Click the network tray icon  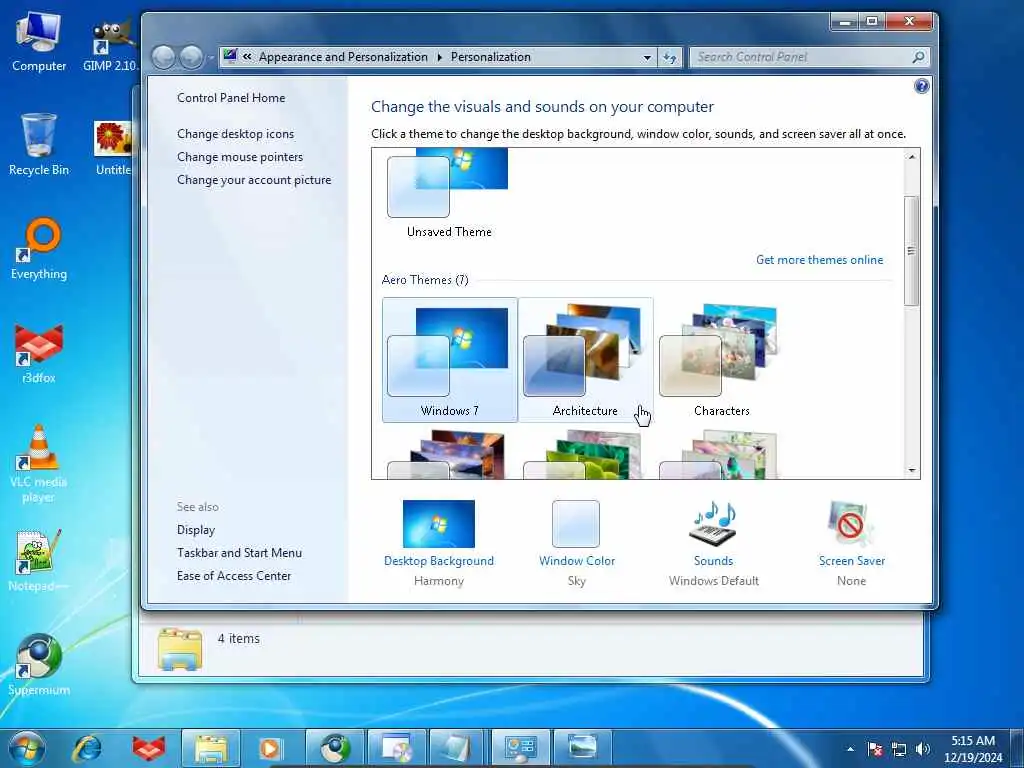(899, 749)
